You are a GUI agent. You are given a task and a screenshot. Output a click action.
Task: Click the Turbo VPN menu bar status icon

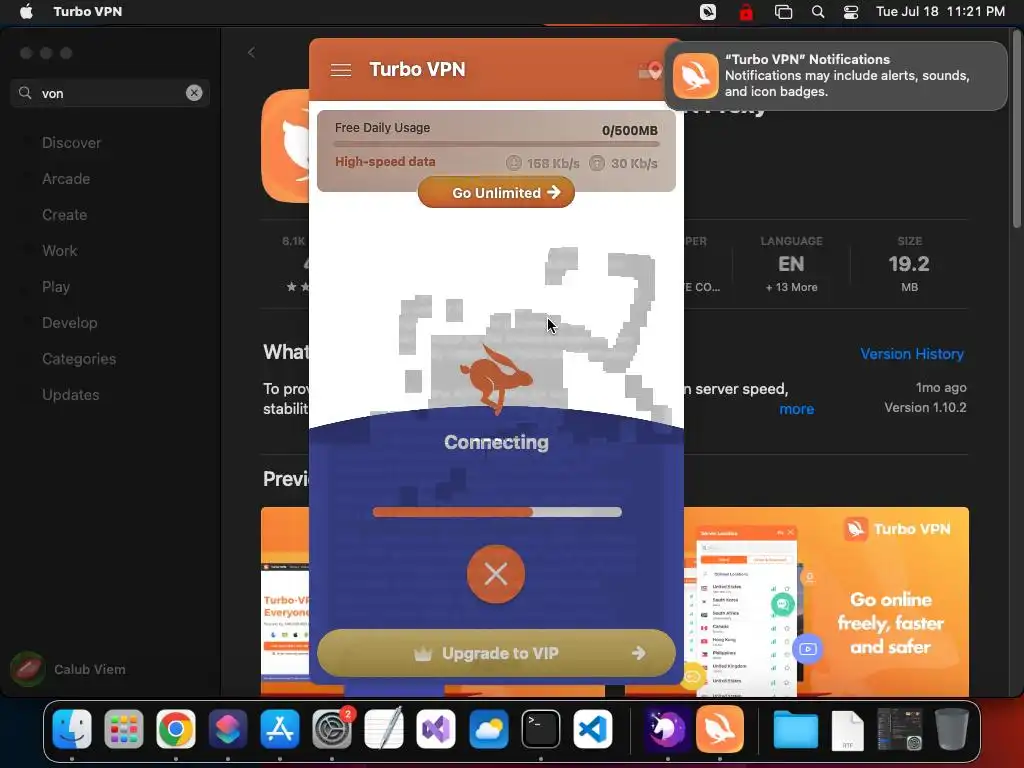[x=708, y=12]
